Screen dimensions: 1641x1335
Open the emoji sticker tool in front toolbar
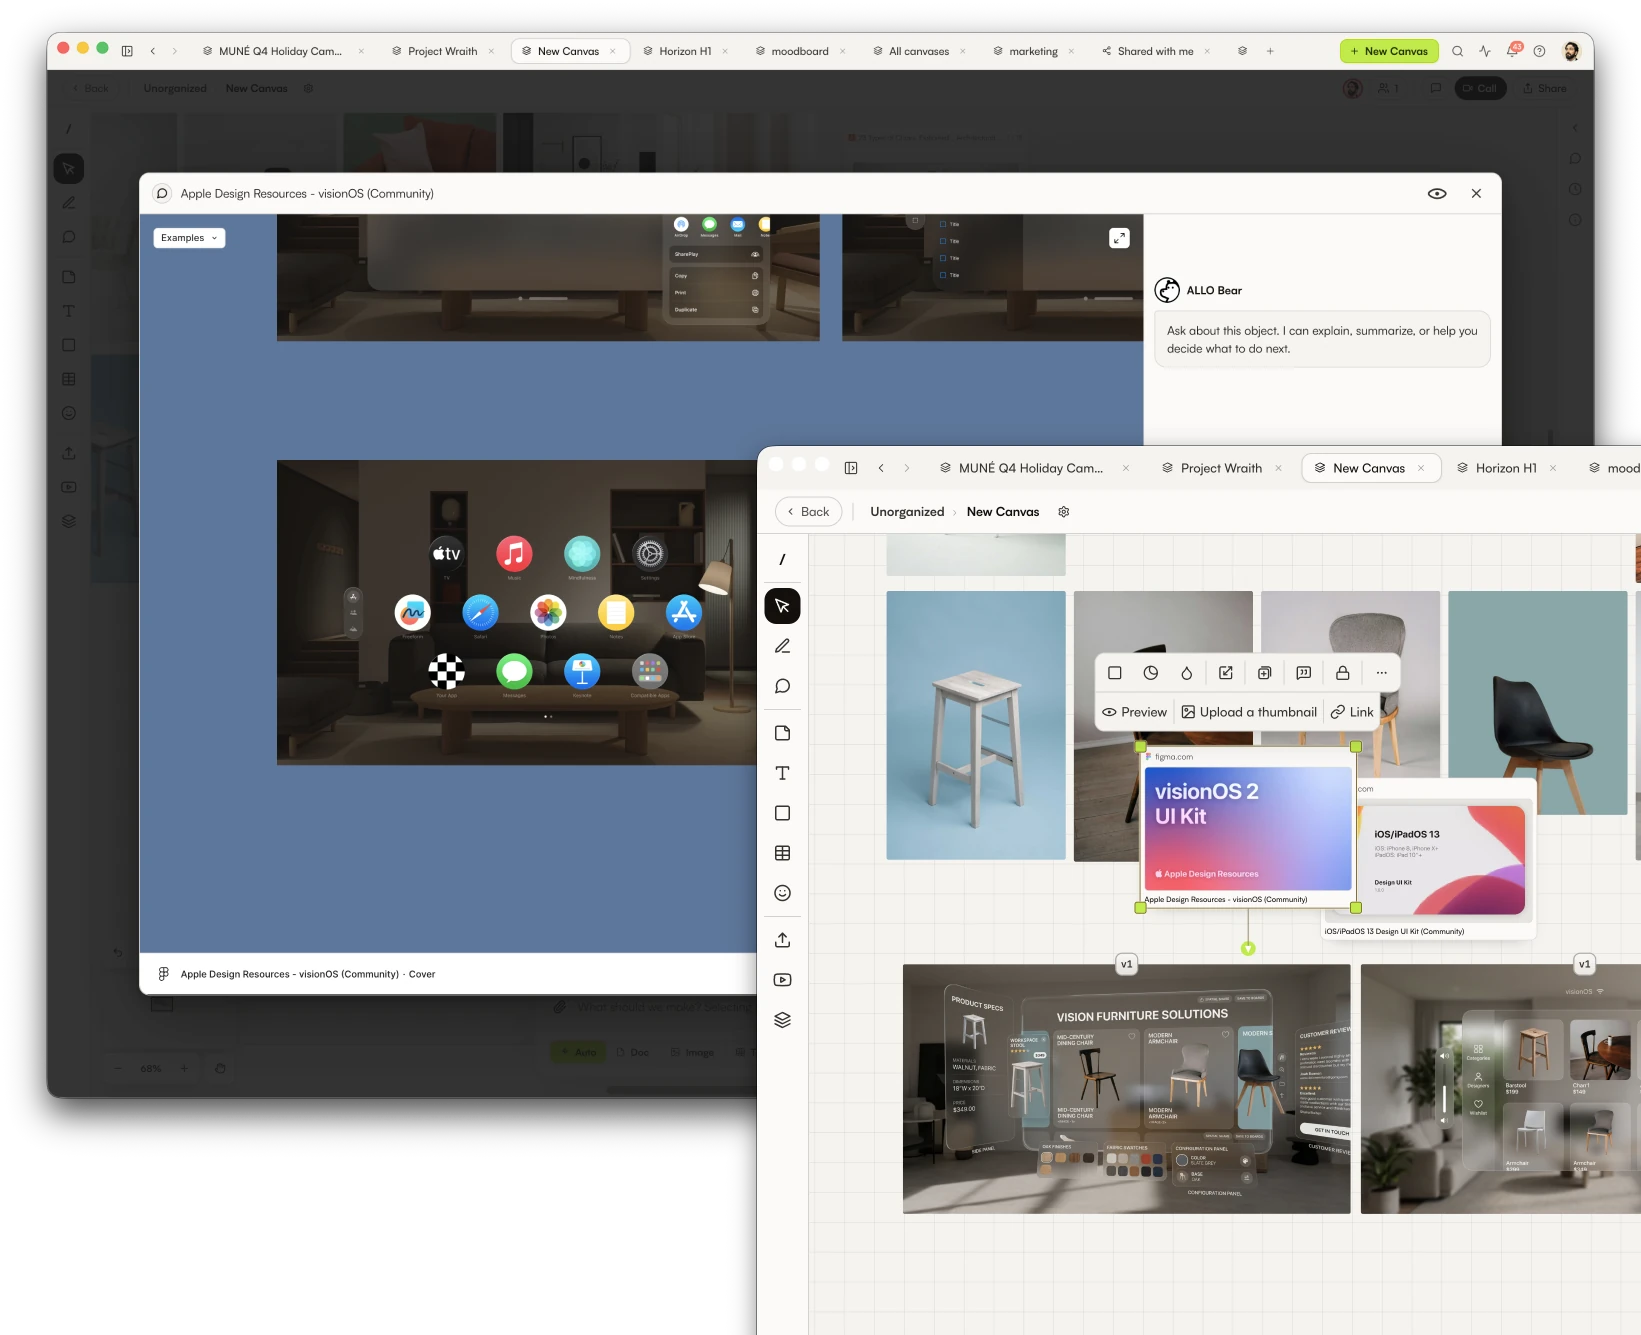point(782,893)
